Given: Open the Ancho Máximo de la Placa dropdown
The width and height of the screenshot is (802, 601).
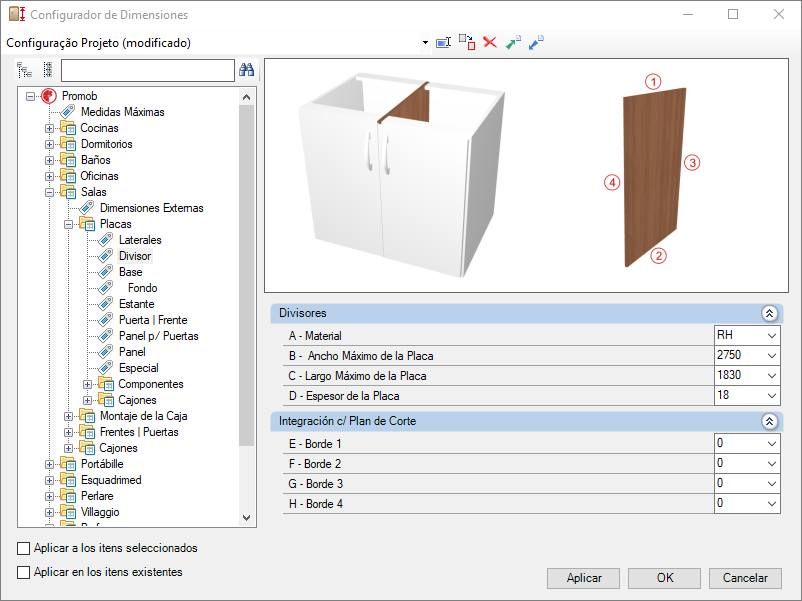Looking at the screenshot, I should click(772, 355).
